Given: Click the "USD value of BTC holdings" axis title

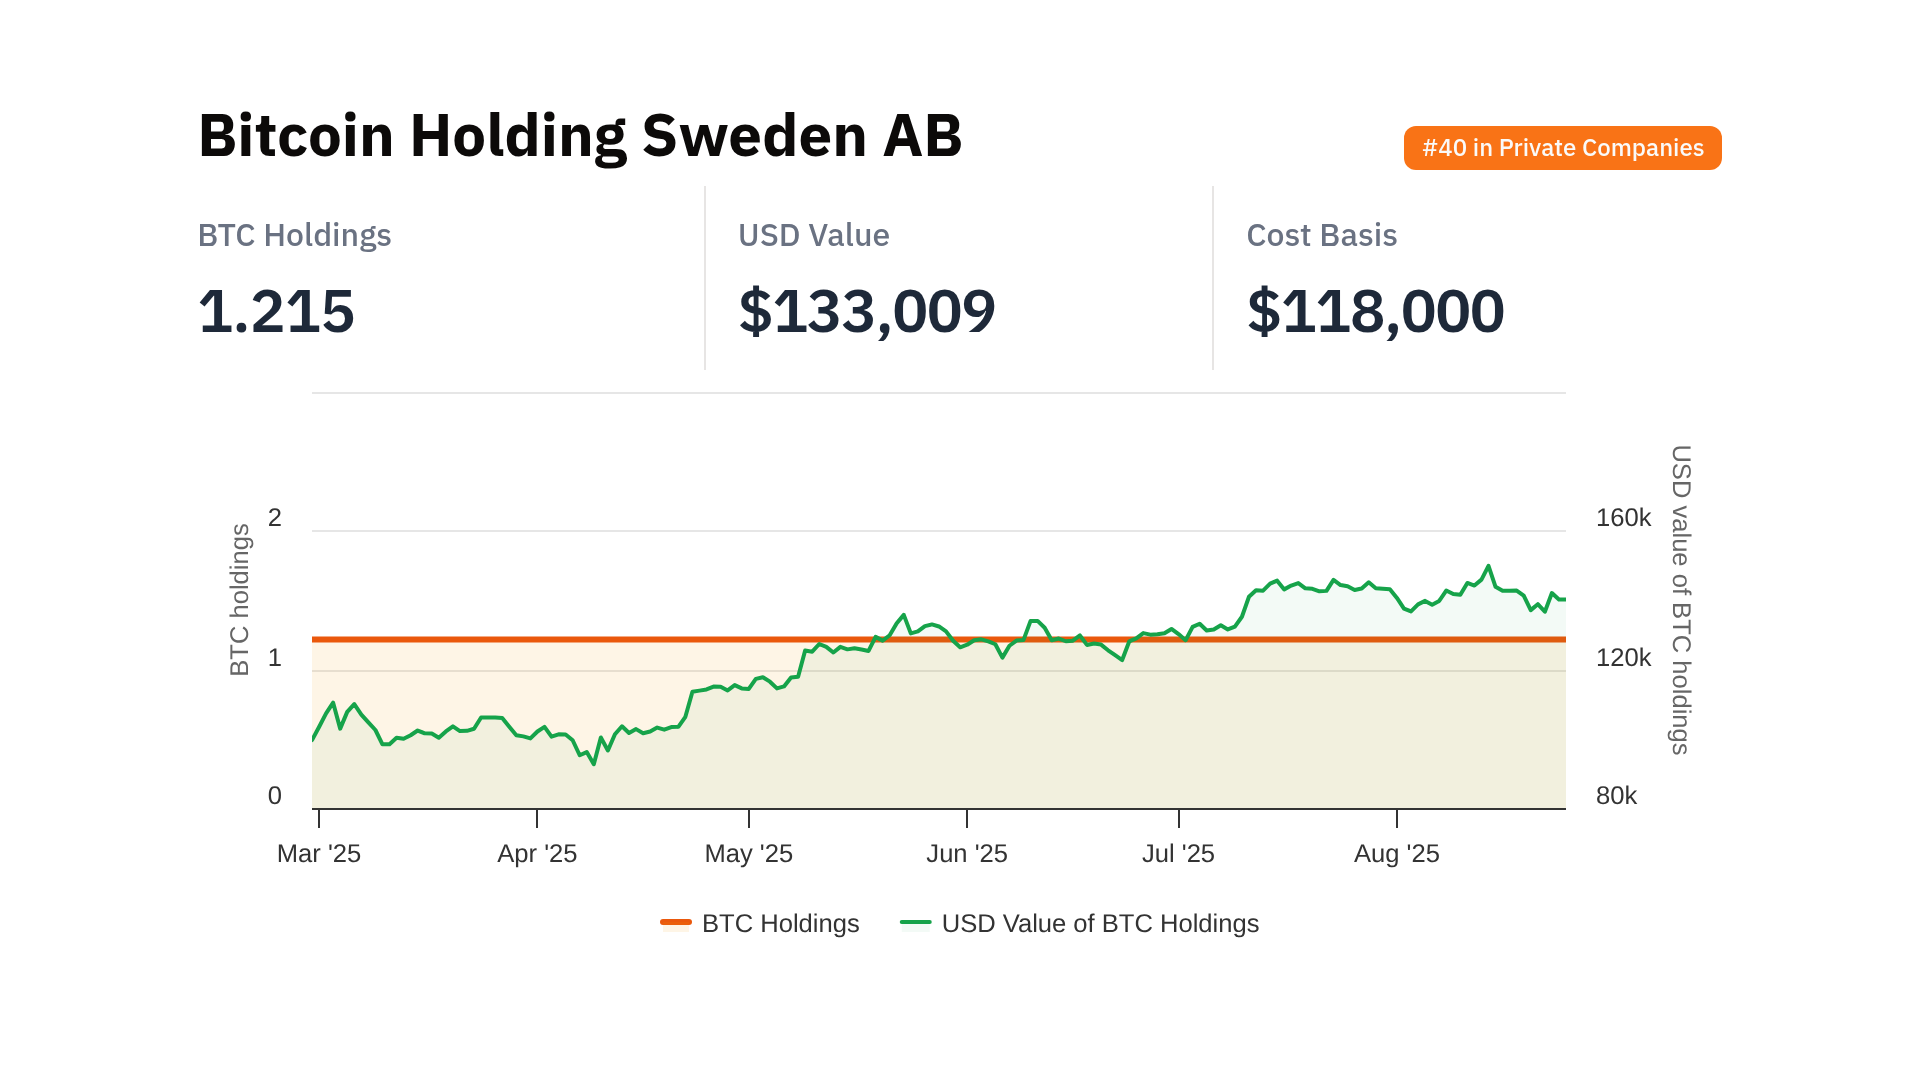Looking at the screenshot, I should click(1681, 600).
